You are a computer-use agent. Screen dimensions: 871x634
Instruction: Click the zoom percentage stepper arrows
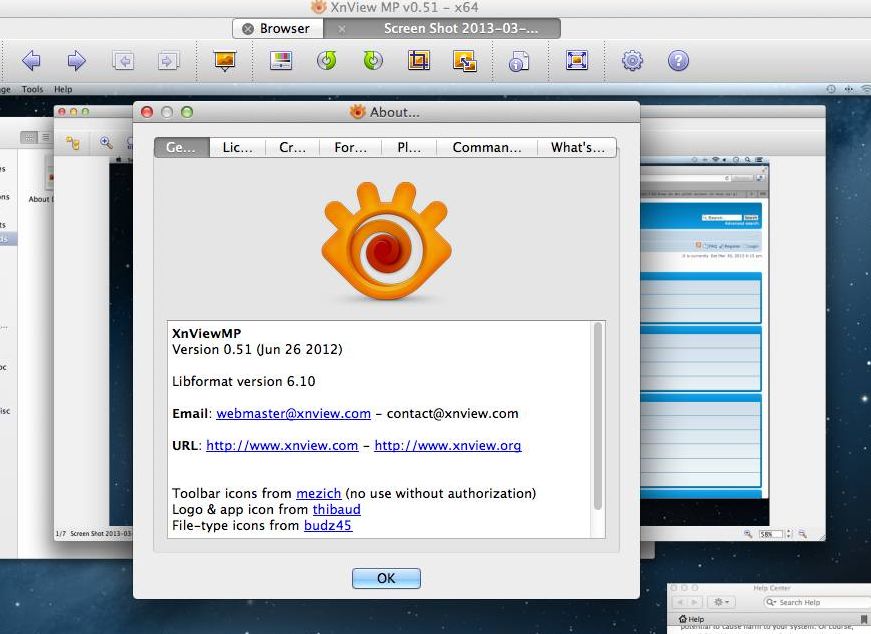point(789,534)
